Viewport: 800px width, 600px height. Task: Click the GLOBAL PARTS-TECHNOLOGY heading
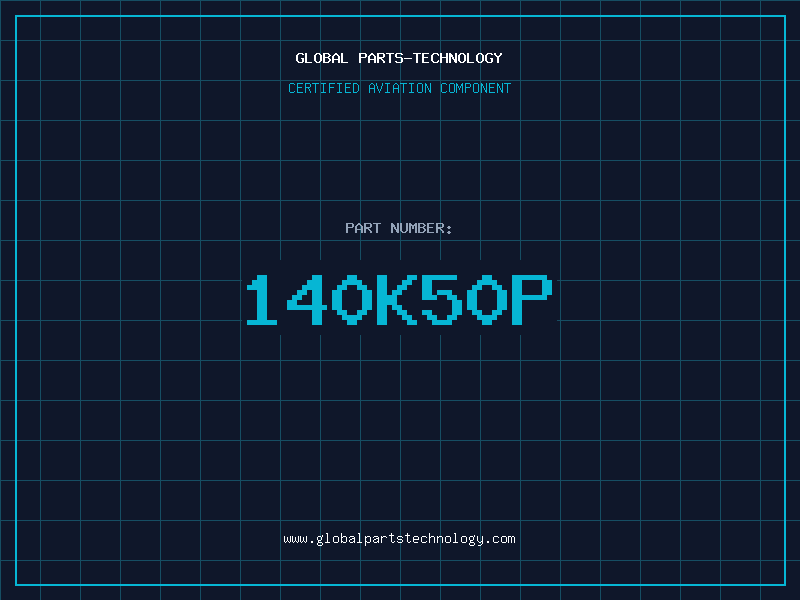[x=399, y=58]
